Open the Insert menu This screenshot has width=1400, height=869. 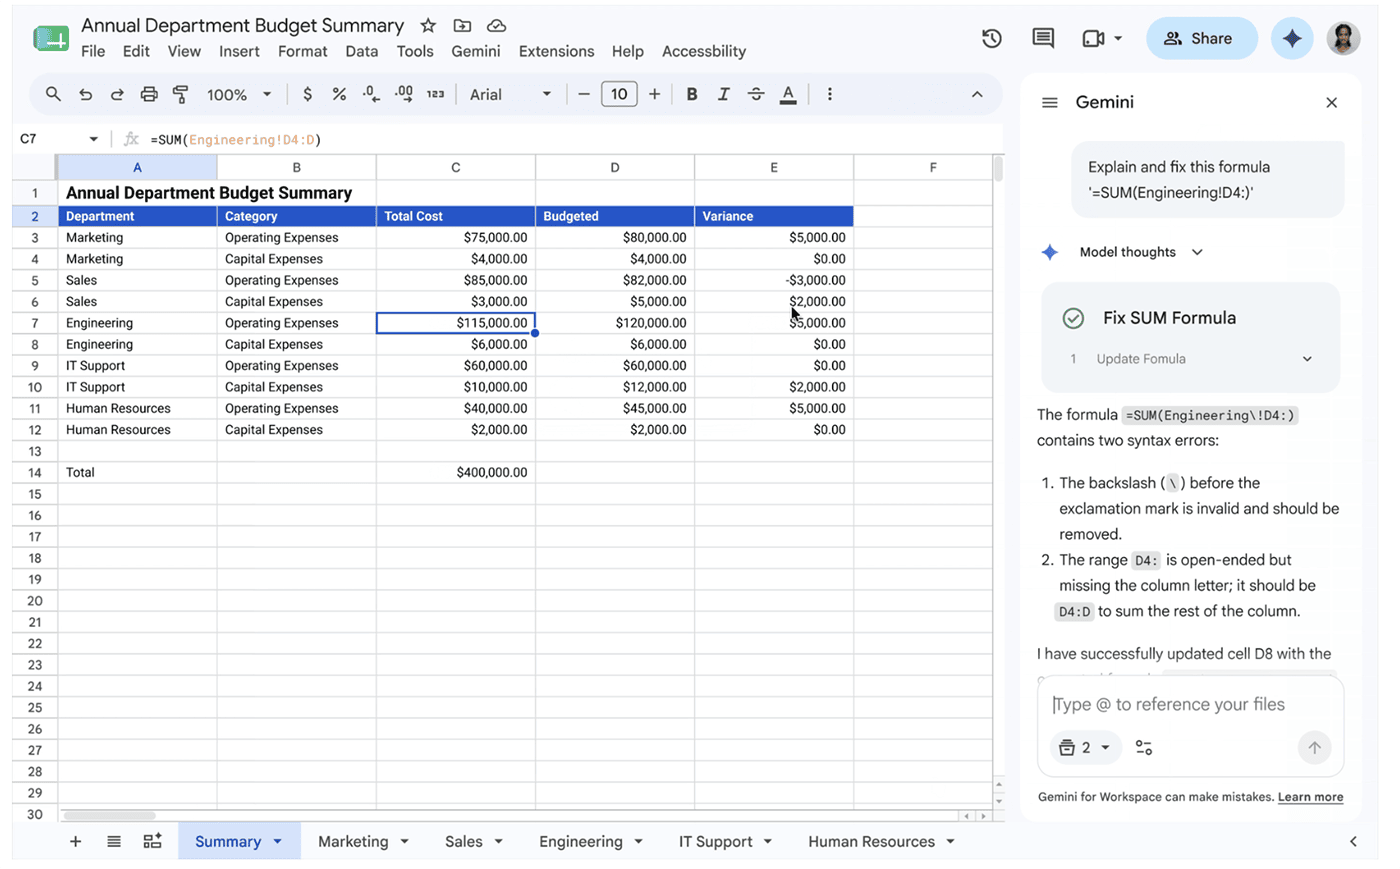pos(239,51)
